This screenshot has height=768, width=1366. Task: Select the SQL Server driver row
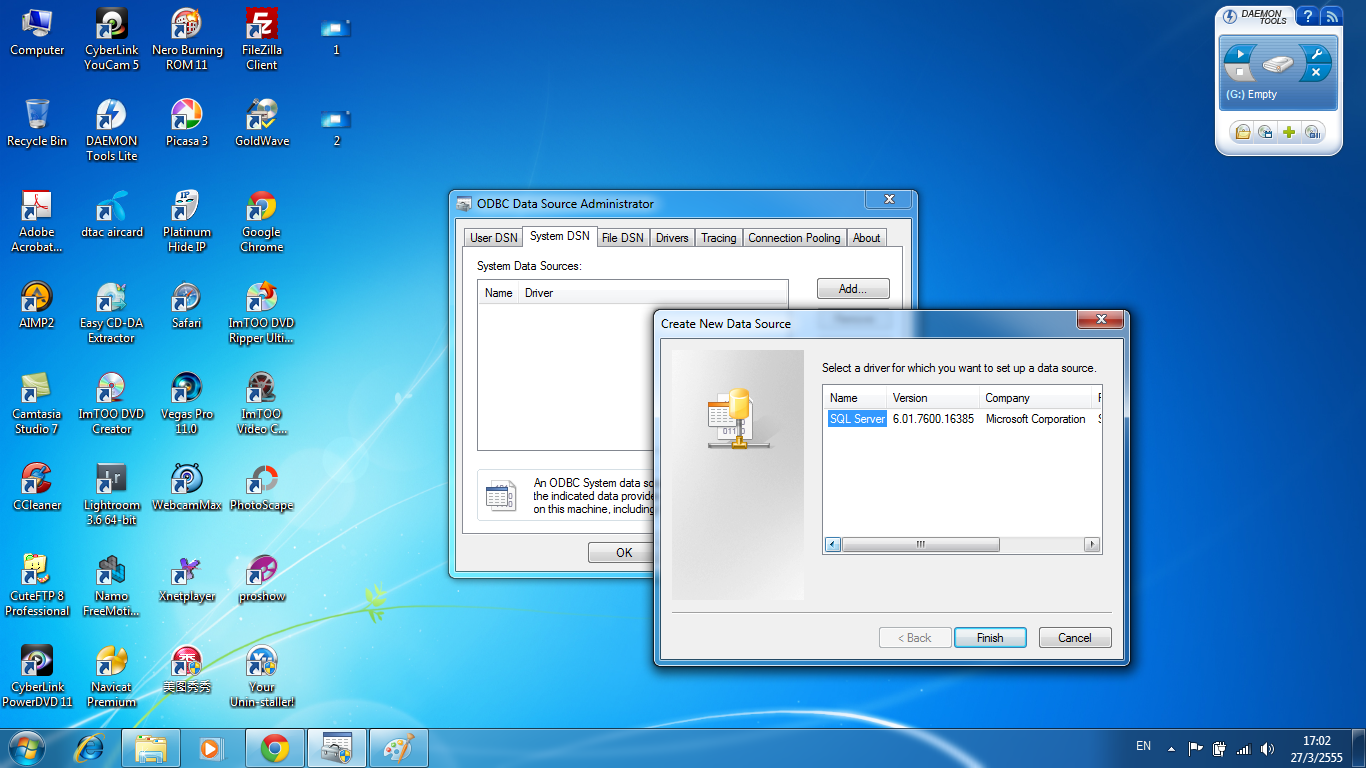(962, 419)
